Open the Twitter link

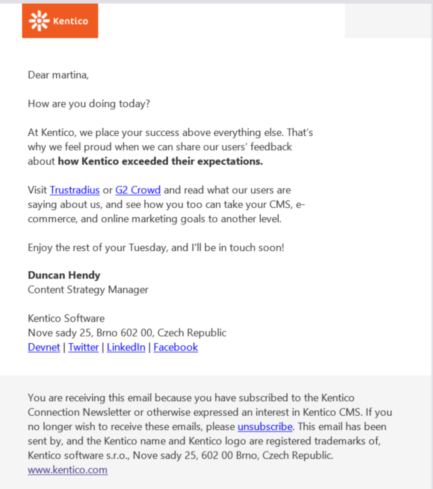coord(83,347)
